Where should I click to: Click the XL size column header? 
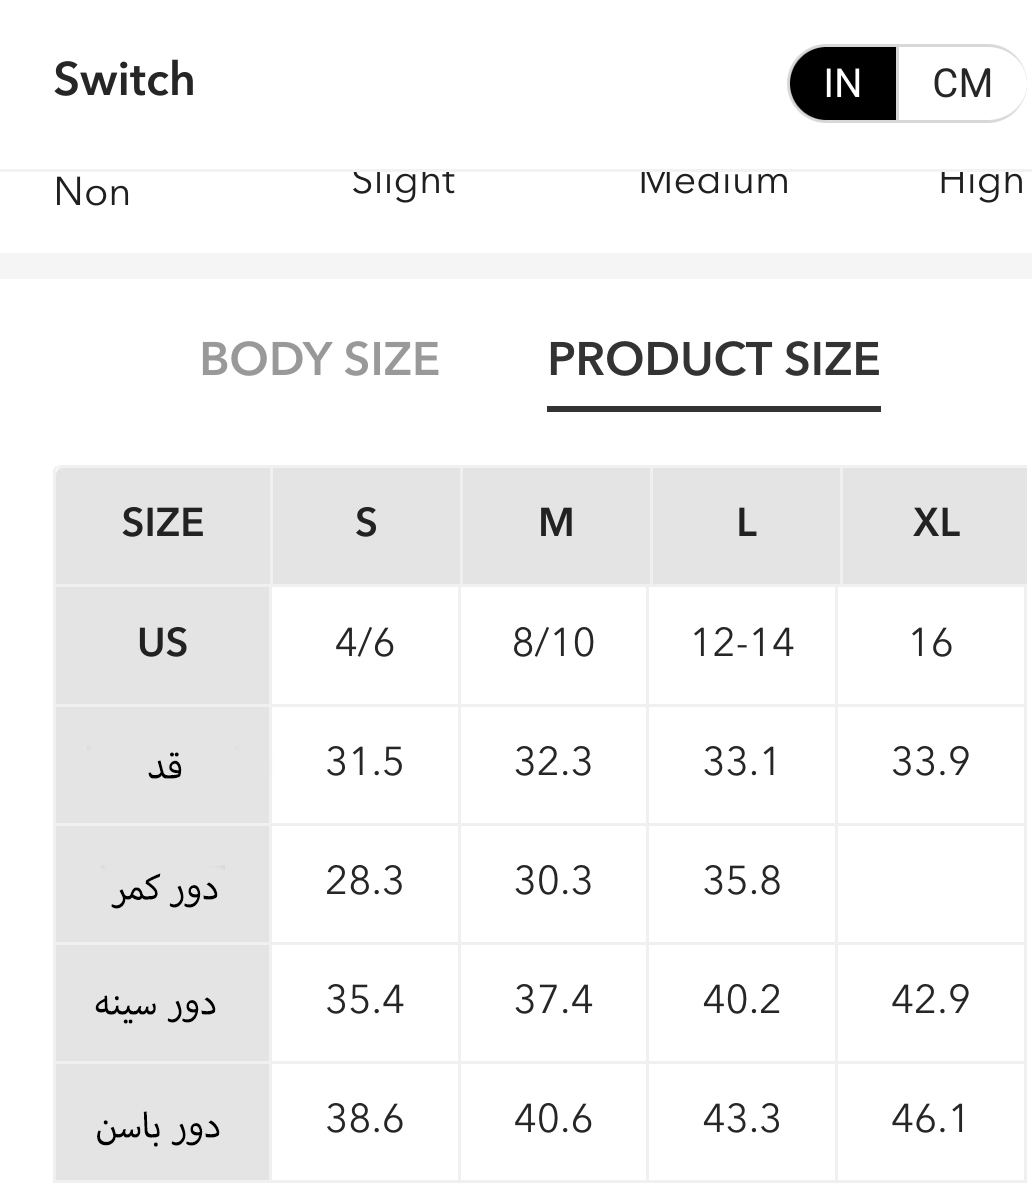pyautogui.click(x=936, y=523)
